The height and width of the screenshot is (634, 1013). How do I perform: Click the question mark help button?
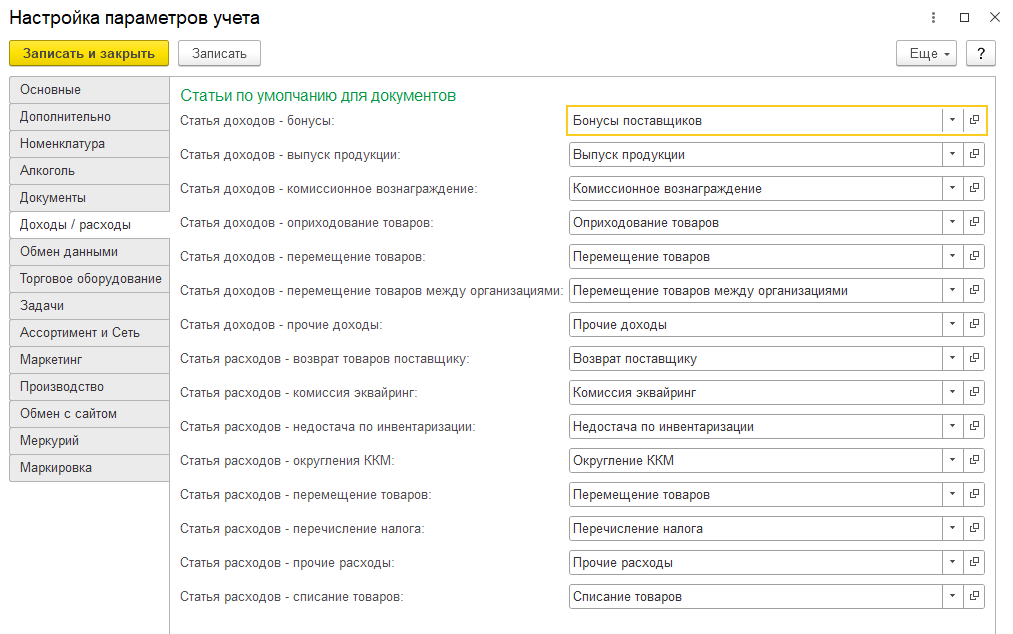click(981, 54)
